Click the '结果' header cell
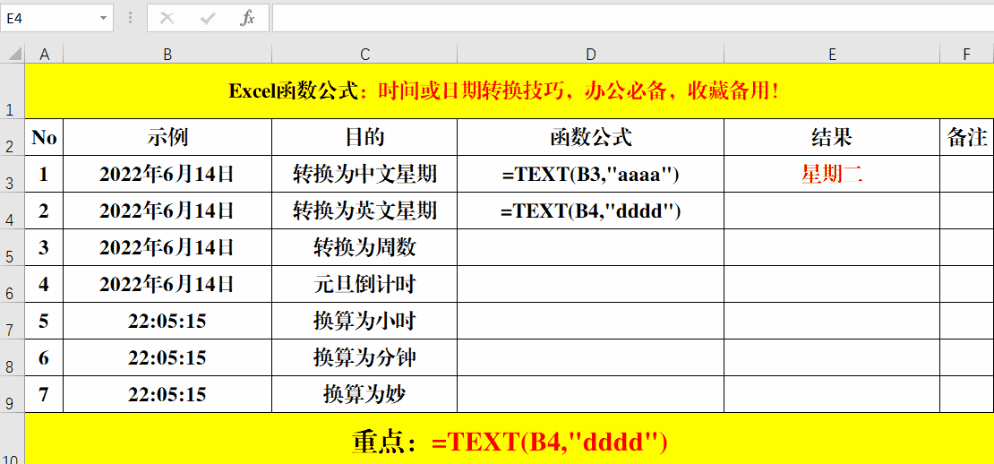Image resolution: width=994 pixels, height=464 pixels. 832,138
